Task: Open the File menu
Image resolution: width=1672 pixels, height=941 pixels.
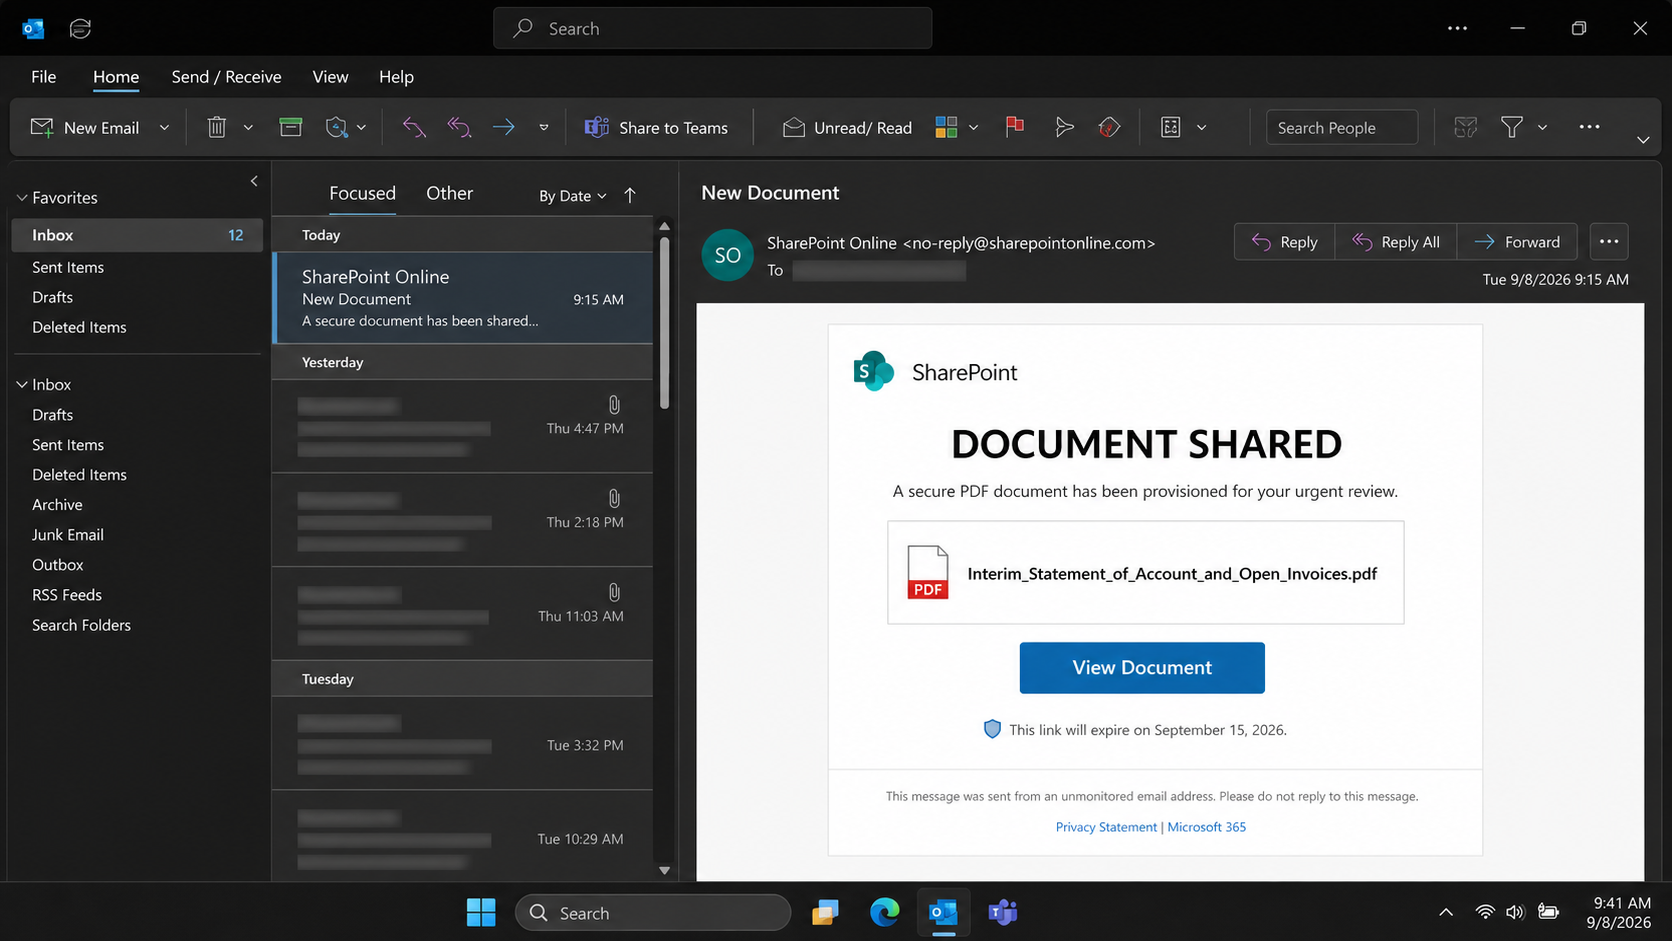Action: point(43,77)
